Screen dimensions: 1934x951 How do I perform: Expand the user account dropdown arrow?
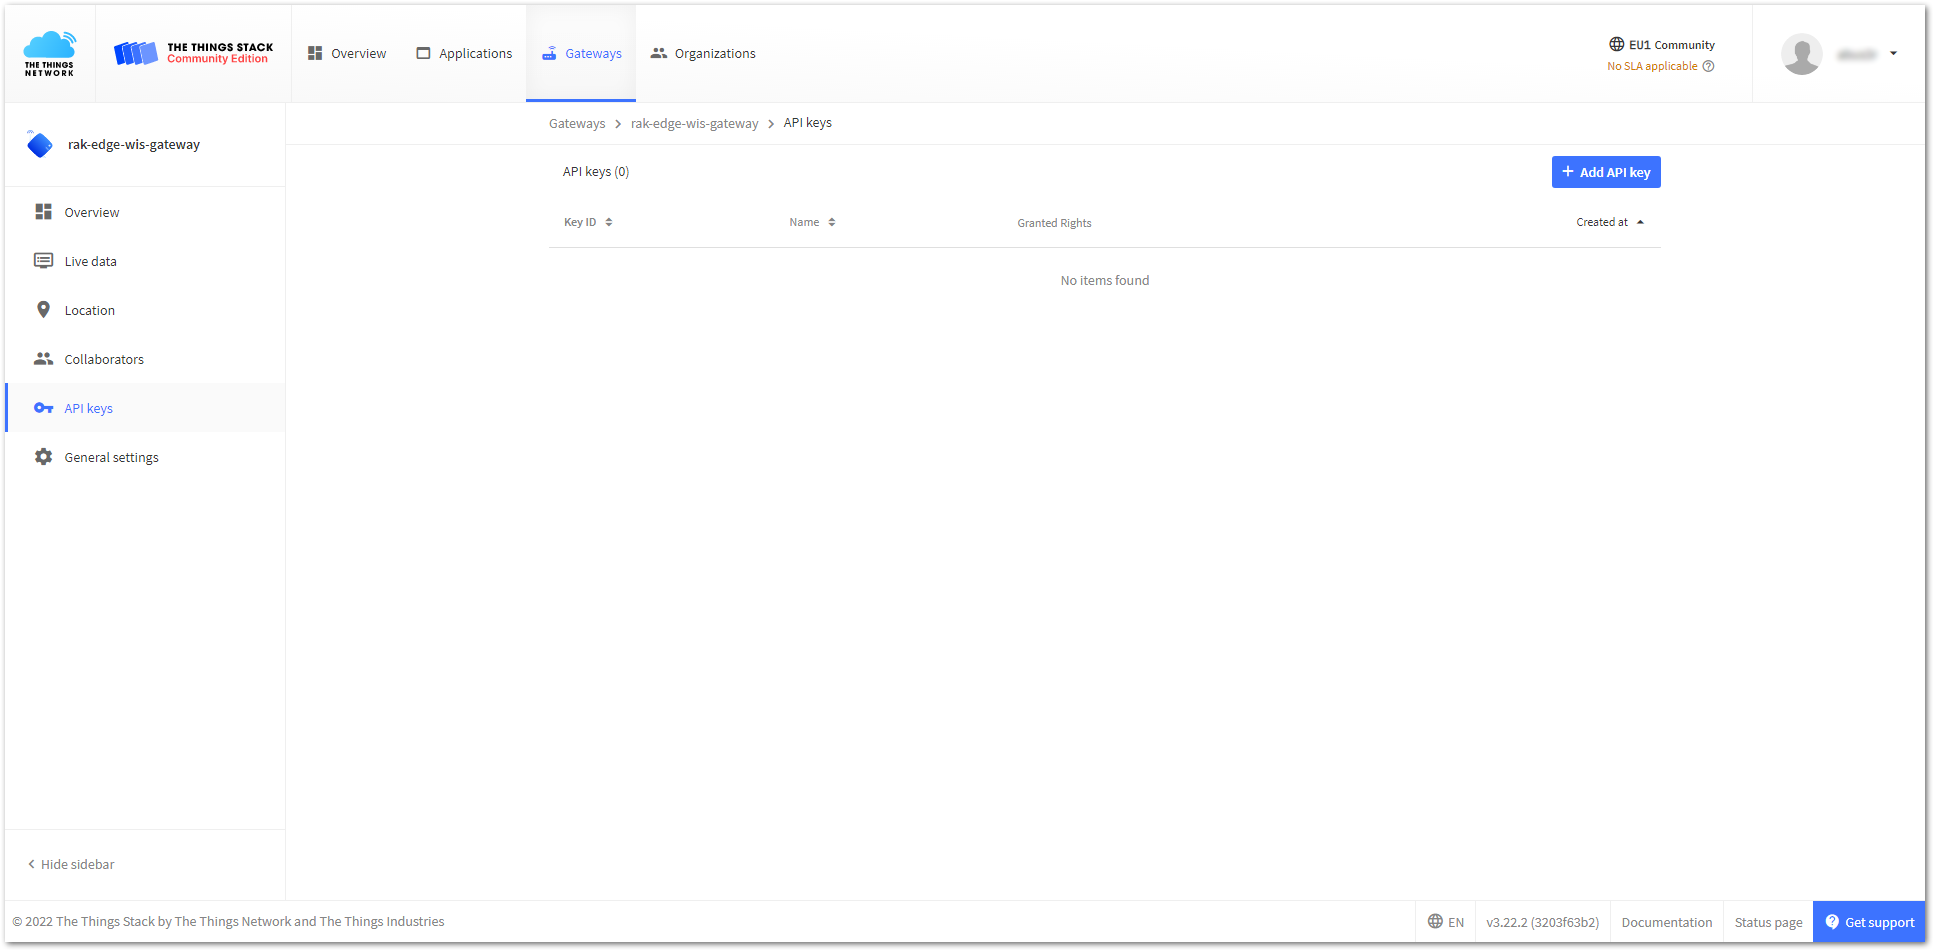coord(1893,54)
